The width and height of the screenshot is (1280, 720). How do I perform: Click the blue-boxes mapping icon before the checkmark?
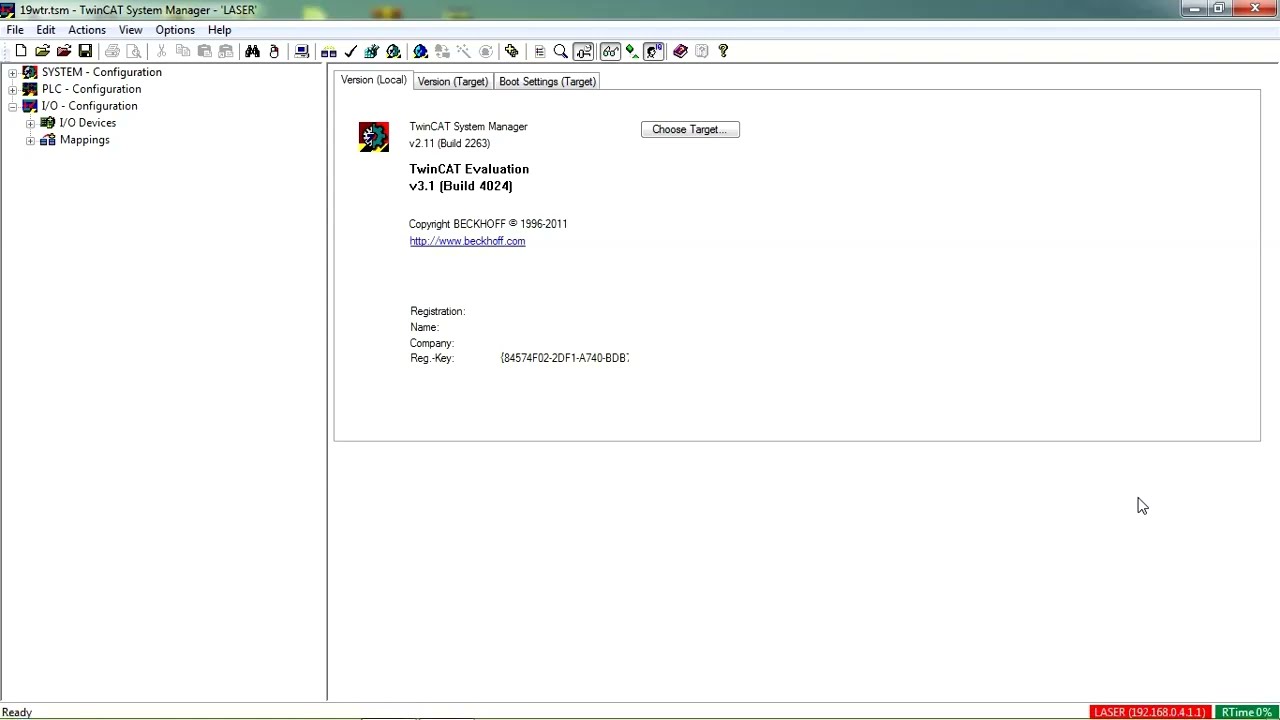click(x=328, y=51)
